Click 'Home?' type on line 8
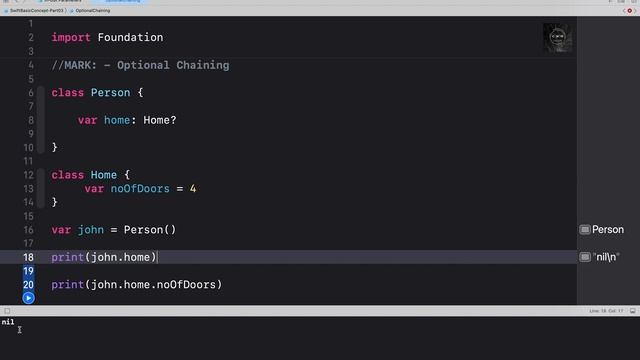This screenshot has width=640, height=360. [x=160, y=120]
